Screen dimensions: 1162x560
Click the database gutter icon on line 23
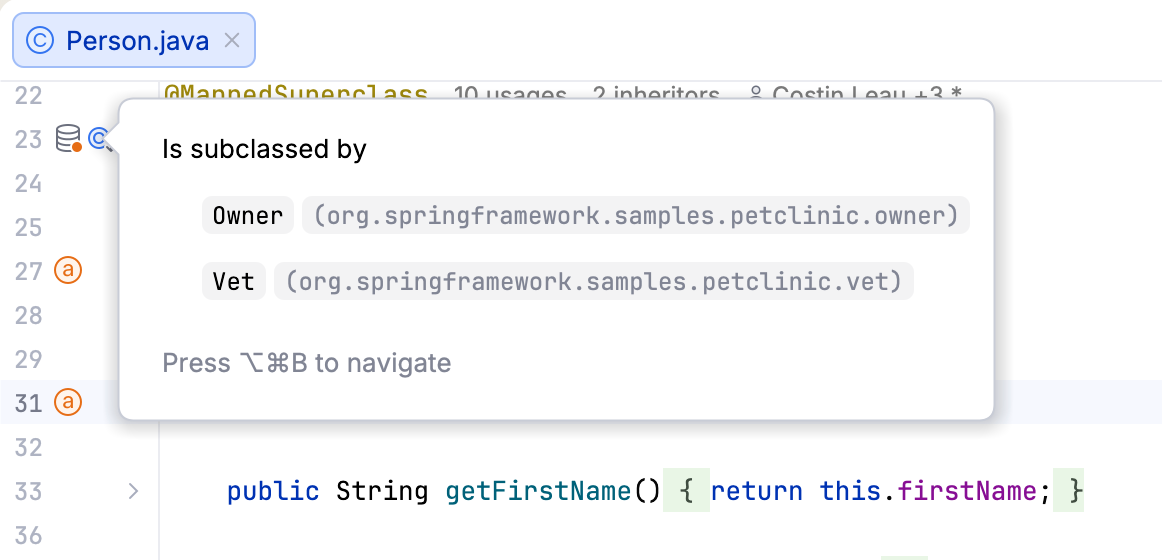point(68,139)
